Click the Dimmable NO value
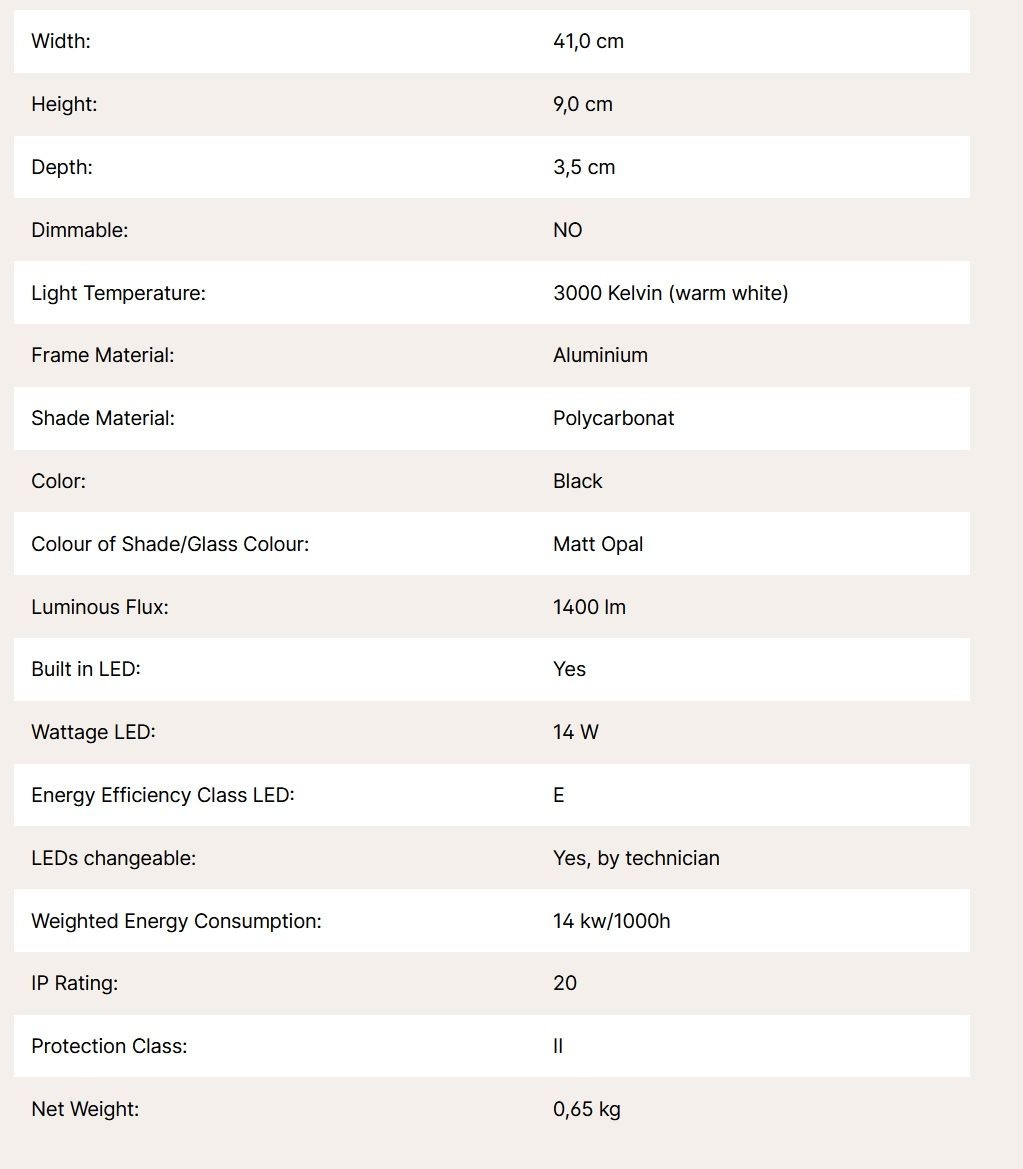 click(x=567, y=230)
